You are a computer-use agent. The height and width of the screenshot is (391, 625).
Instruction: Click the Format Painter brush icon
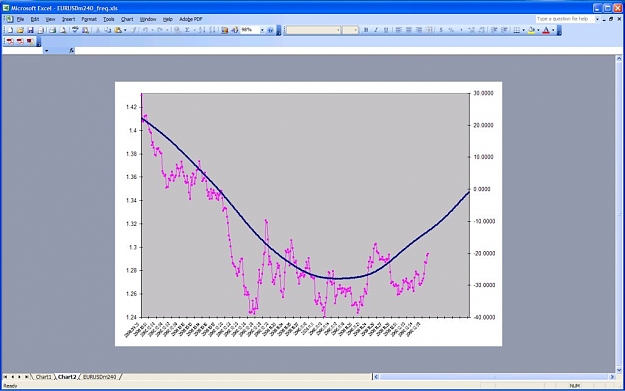click(x=134, y=30)
